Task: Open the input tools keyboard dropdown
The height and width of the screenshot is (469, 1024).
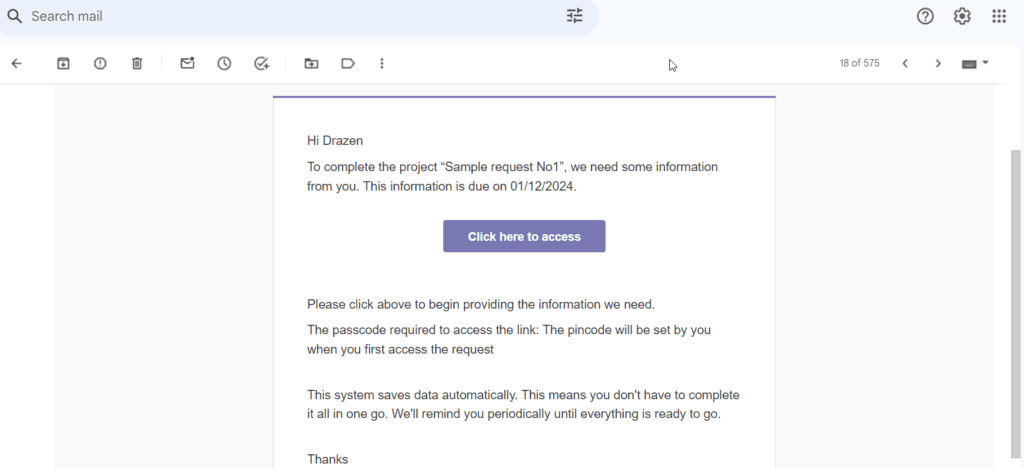Action: (975, 63)
